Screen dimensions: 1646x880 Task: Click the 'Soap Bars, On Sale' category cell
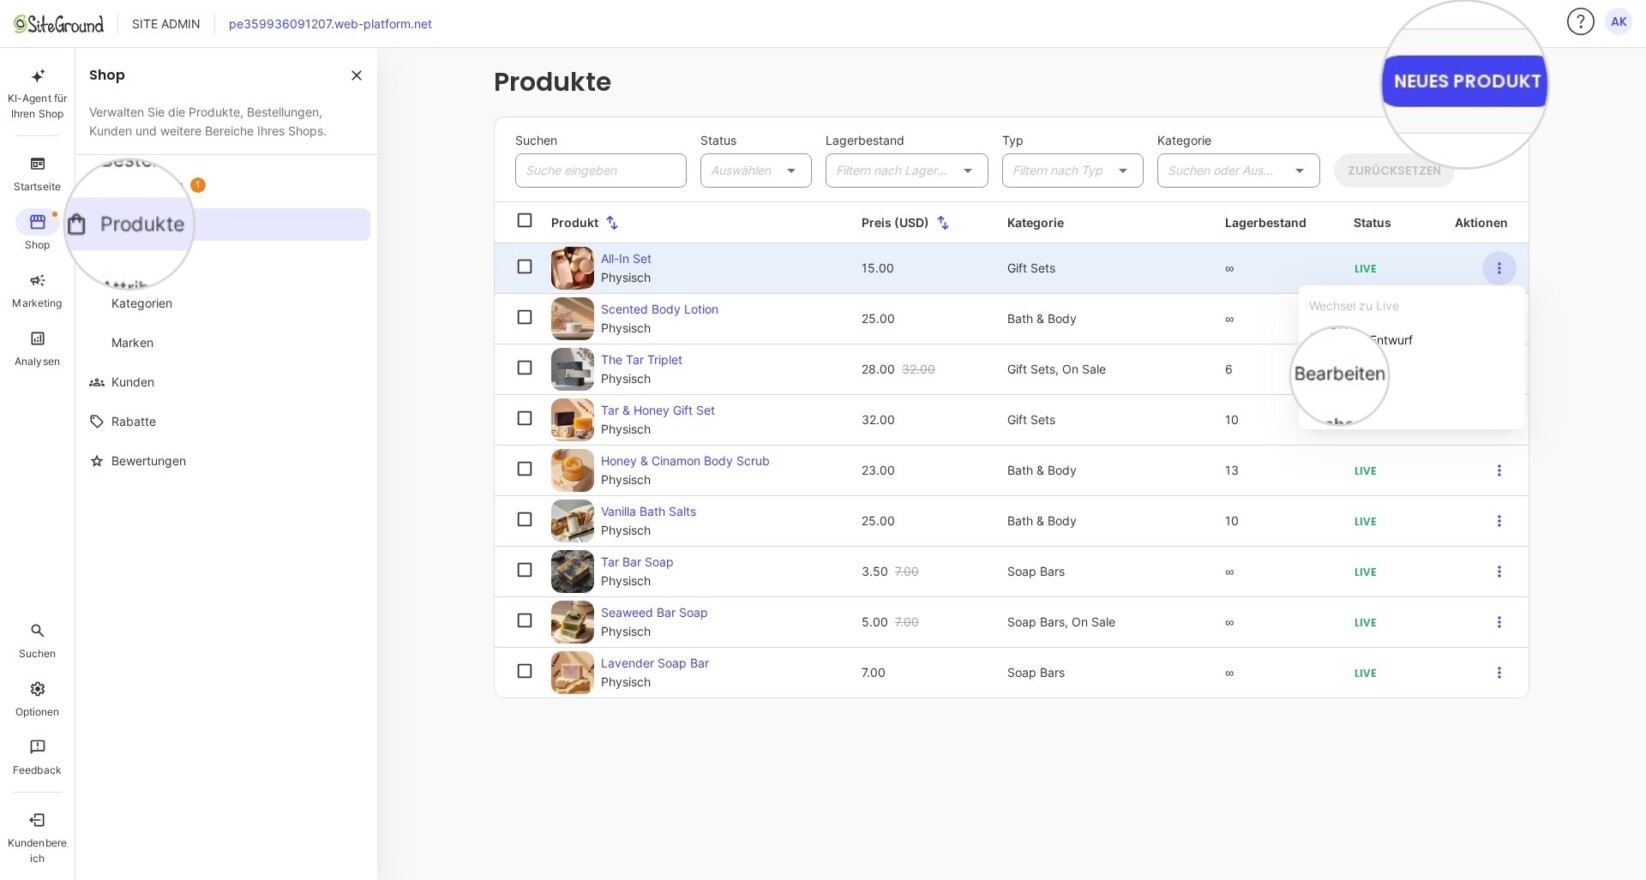[1060, 622]
